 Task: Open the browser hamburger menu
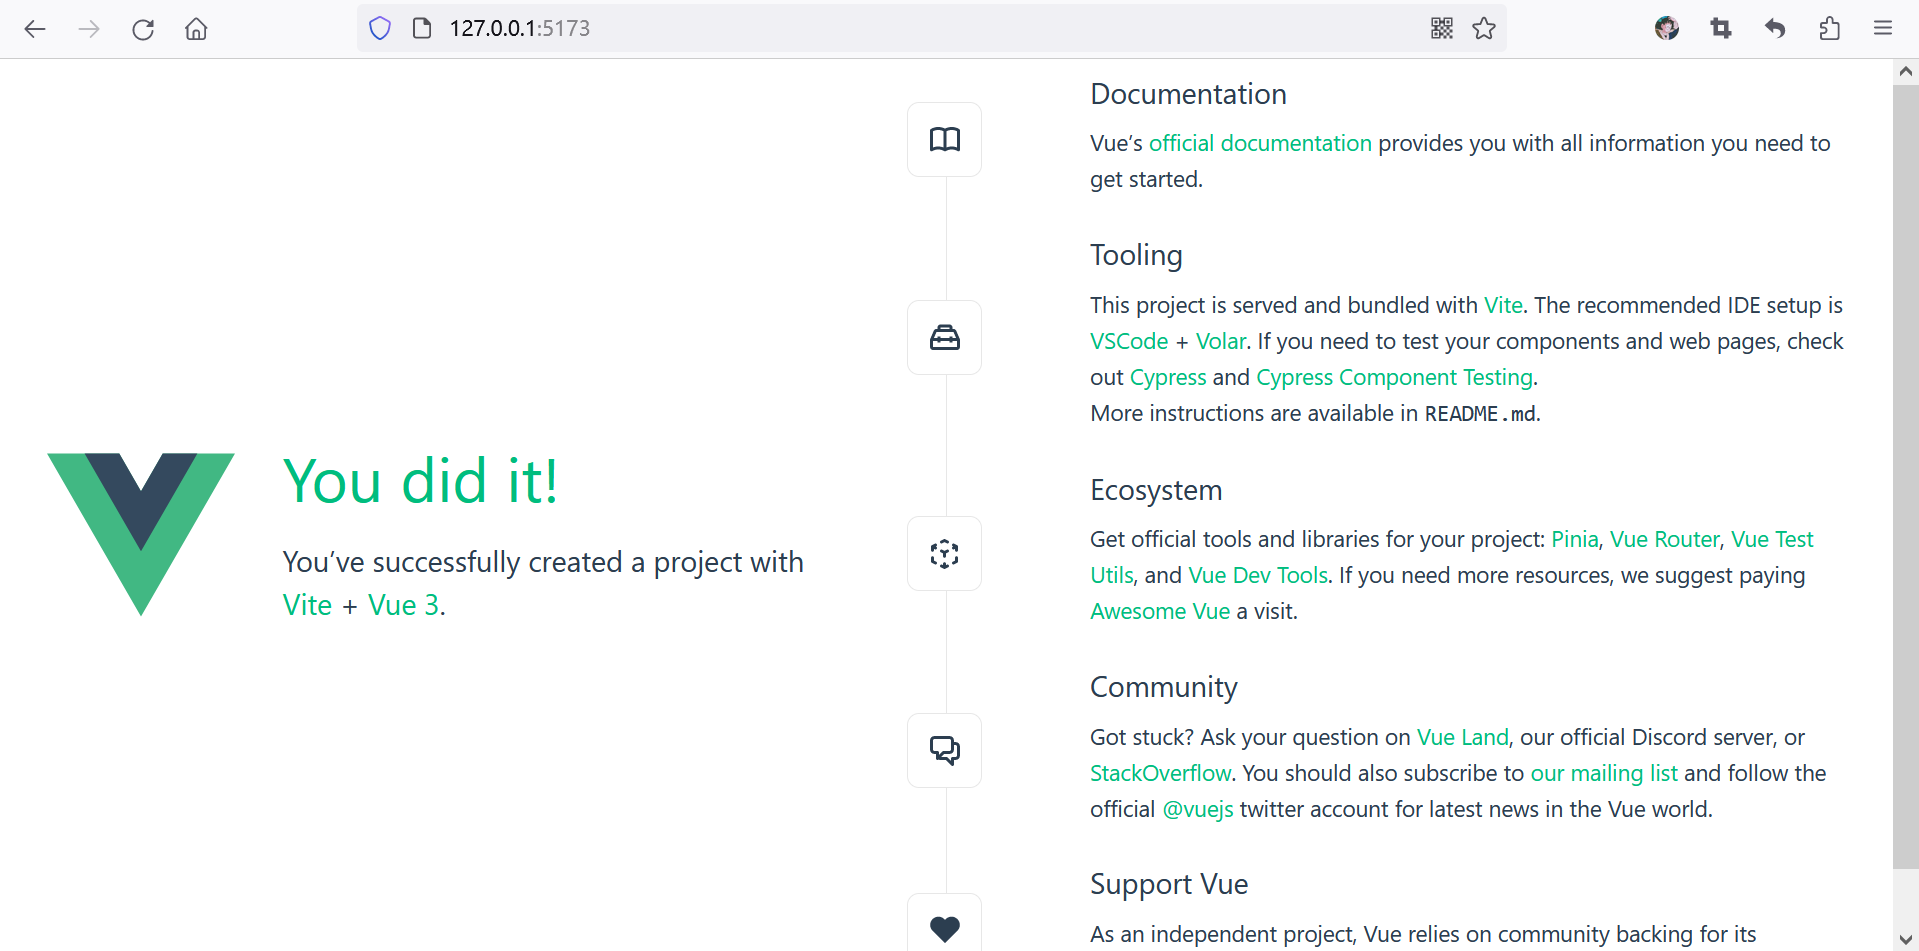point(1883,28)
